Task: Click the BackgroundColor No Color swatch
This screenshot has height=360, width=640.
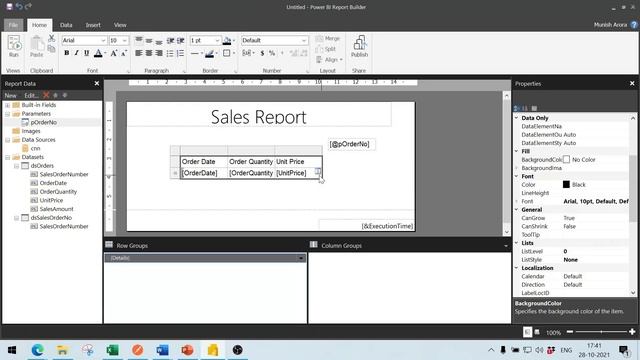Action: [x=566, y=160]
